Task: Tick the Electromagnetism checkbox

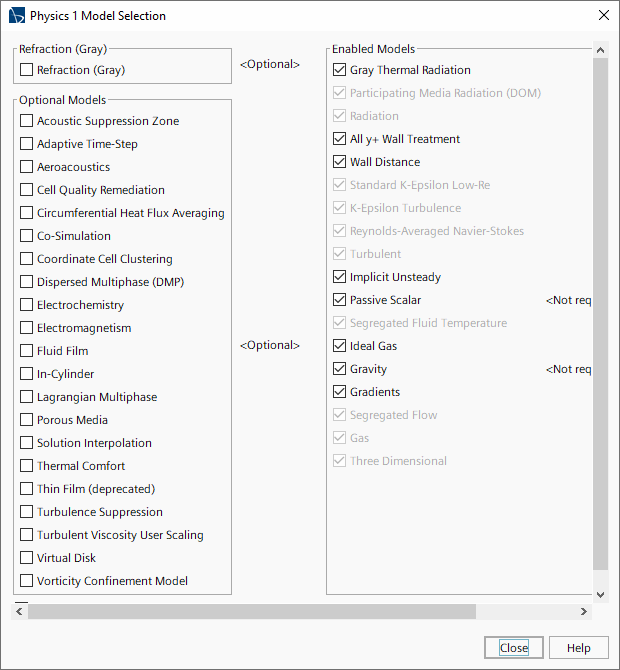Action: [x=27, y=328]
